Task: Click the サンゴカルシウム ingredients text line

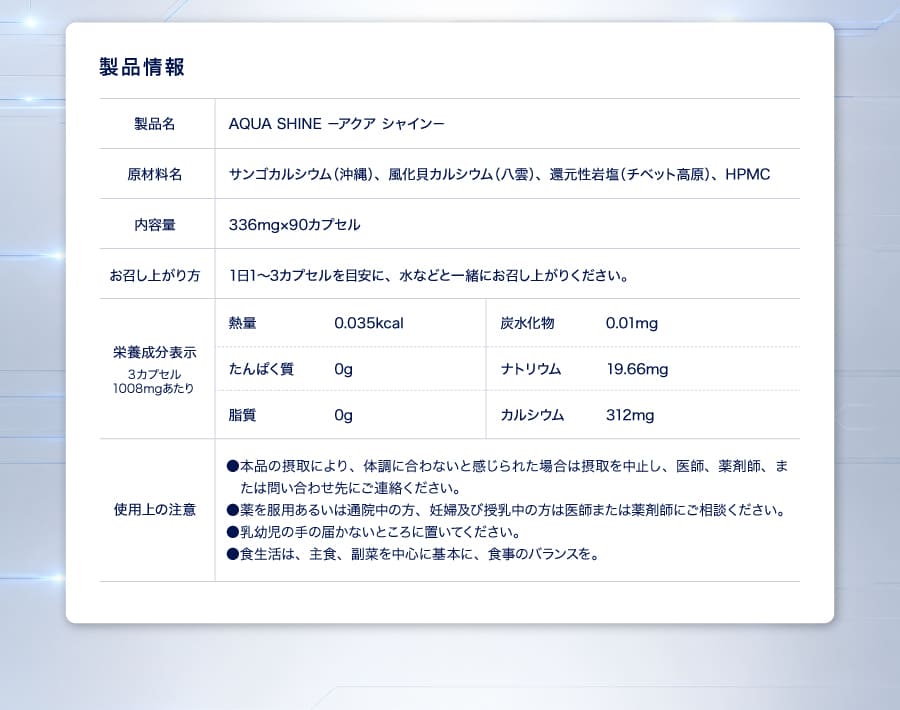Action: coord(499,174)
